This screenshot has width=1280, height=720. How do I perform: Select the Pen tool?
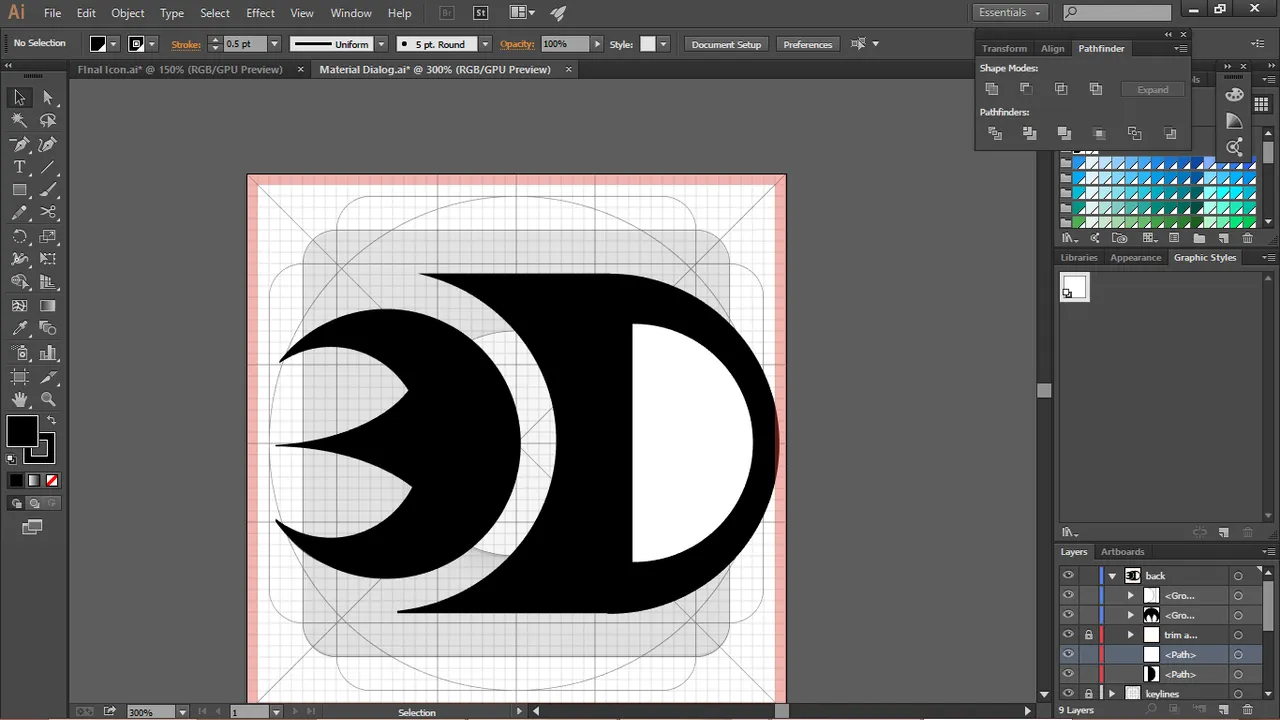(19, 144)
